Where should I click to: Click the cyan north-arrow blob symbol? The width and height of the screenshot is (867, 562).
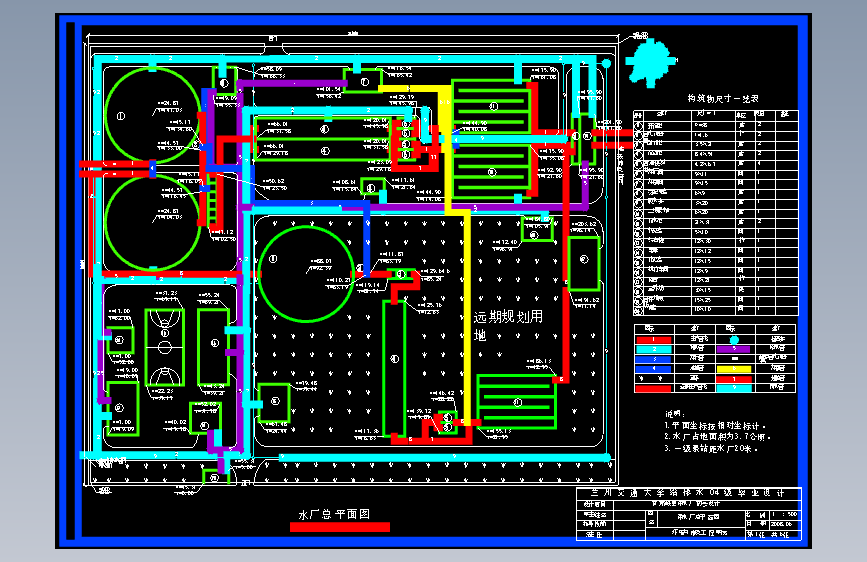pyautogui.click(x=651, y=62)
